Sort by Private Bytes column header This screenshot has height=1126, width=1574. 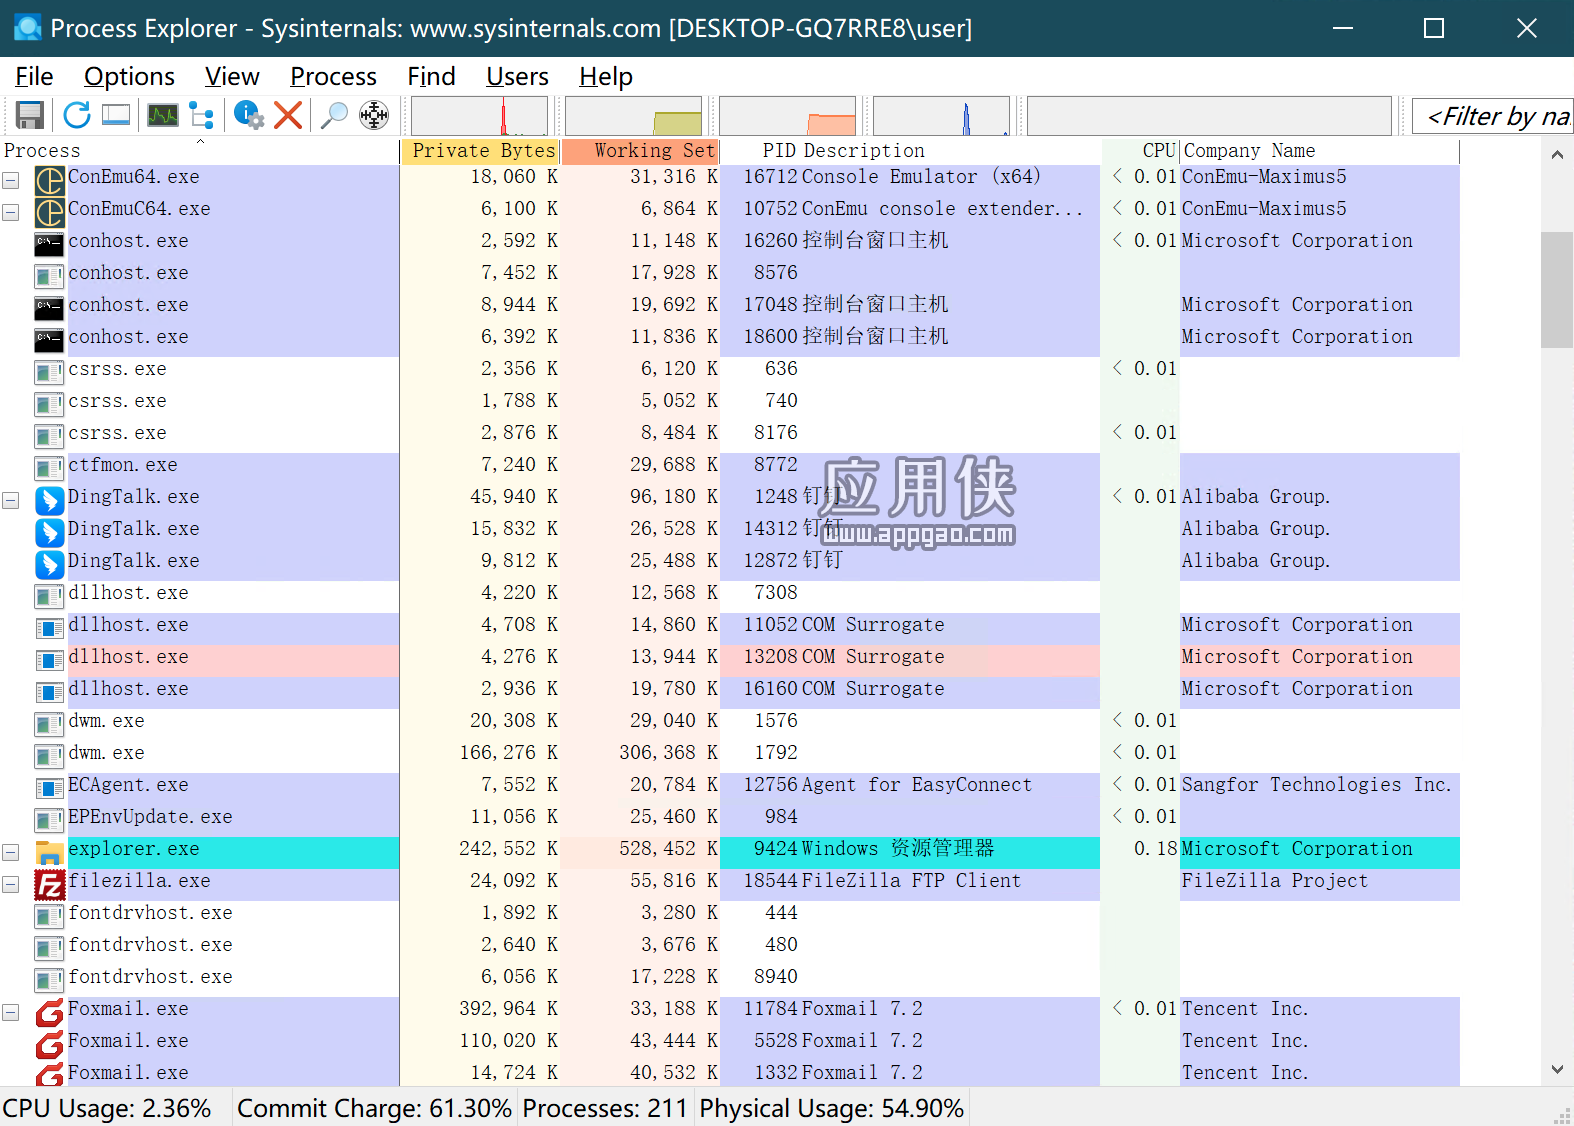pos(480,151)
